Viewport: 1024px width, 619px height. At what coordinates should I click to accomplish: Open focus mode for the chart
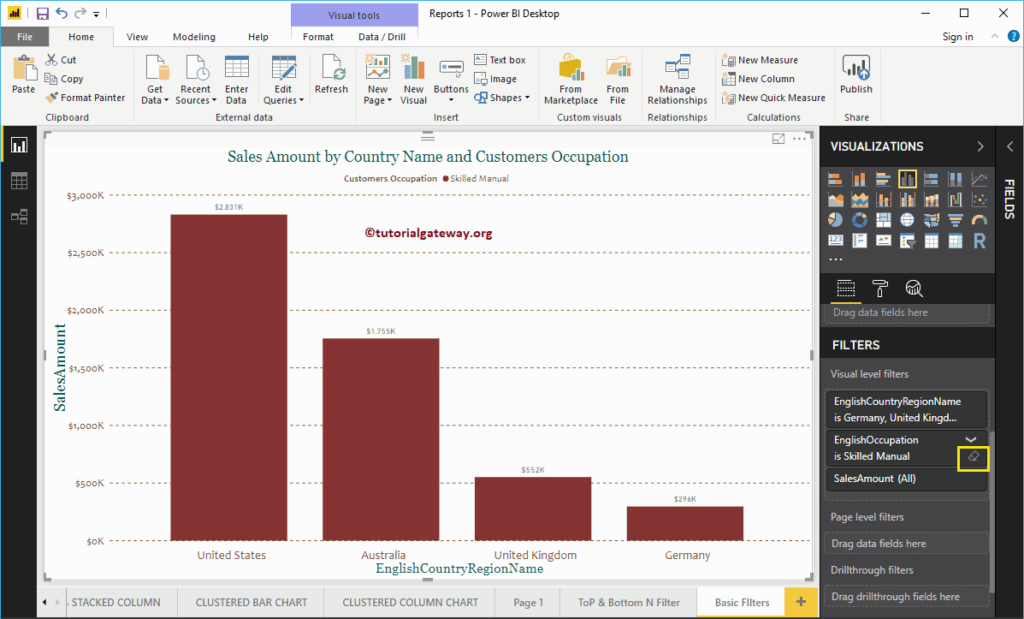[x=778, y=139]
